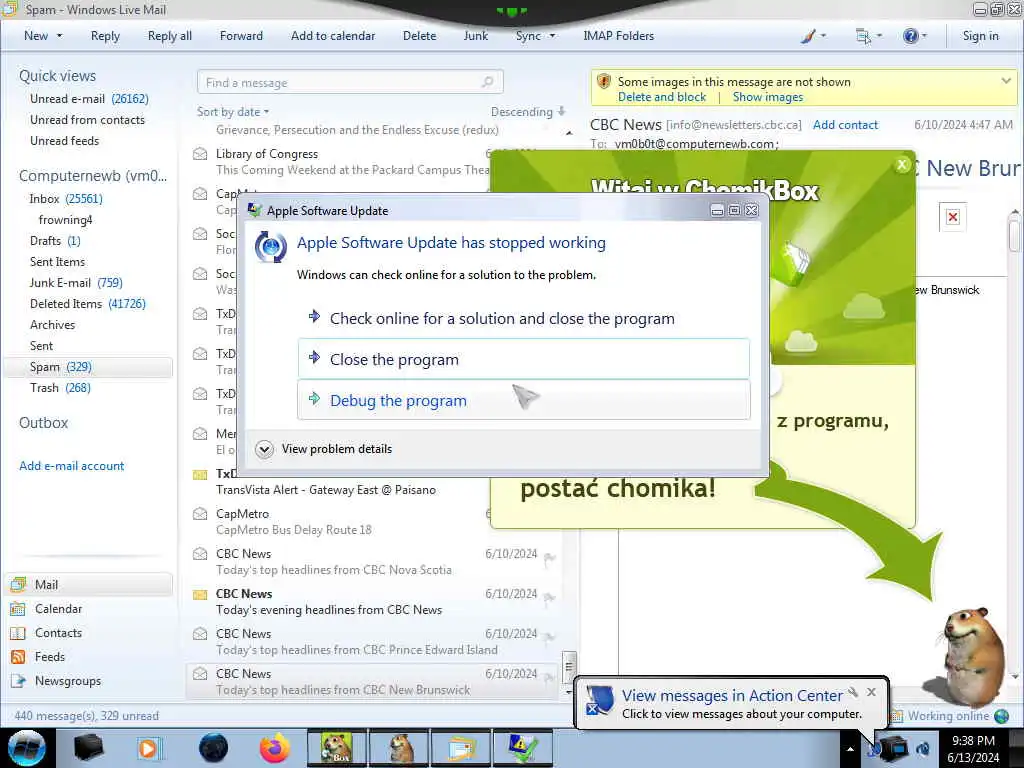This screenshot has width=1024, height=768.
Task: Close the ChomikBox green popup
Action: pyautogui.click(x=903, y=165)
